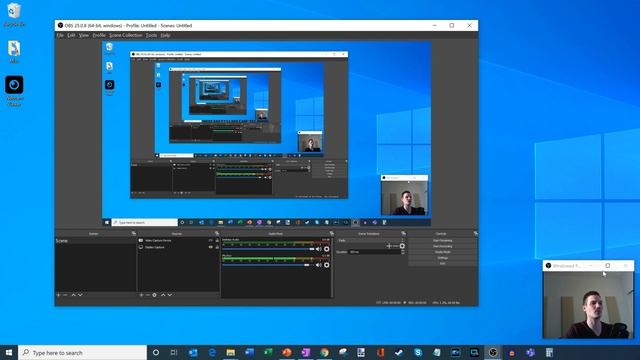Open the Webcam Viewer desktop shortcut
The image size is (640, 360).
pyautogui.click(x=14, y=91)
